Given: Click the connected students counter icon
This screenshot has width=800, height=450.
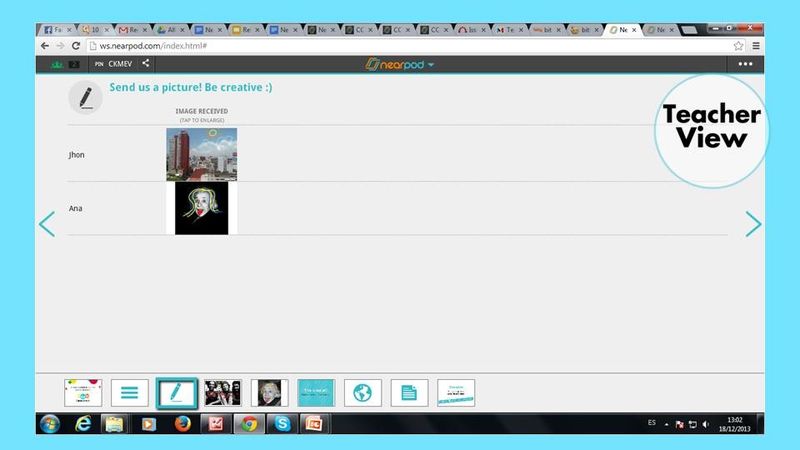Looking at the screenshot, I should pyautogui.click(x=58, y=64).
